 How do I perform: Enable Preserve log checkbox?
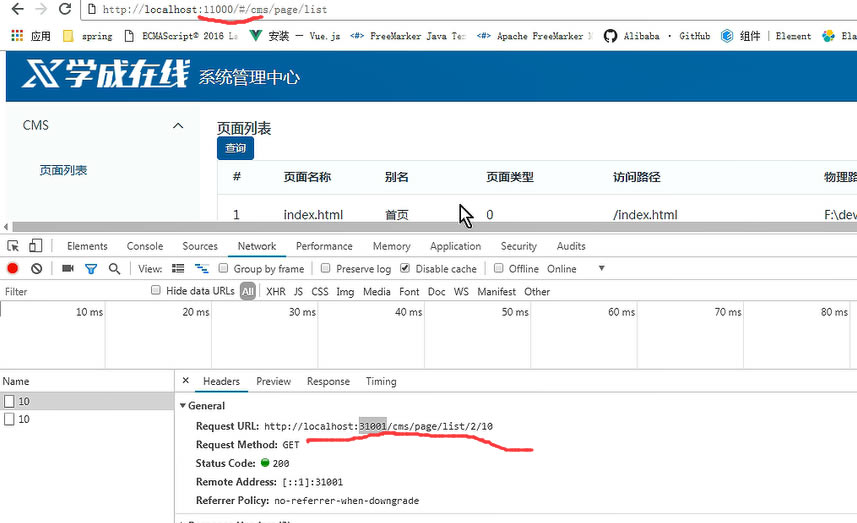326,268
